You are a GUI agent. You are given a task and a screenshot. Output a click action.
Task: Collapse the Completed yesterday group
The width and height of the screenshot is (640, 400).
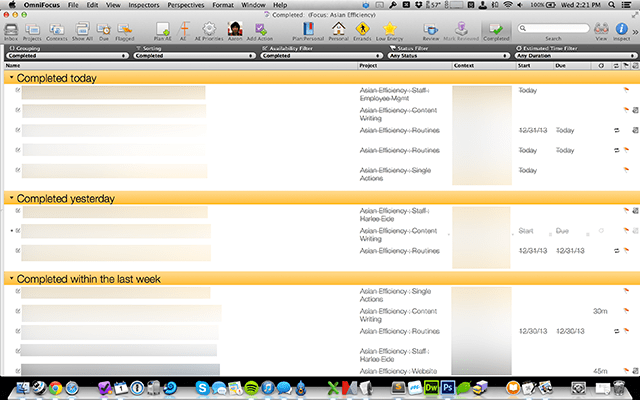pyautogui.click(x=11, y=198)
